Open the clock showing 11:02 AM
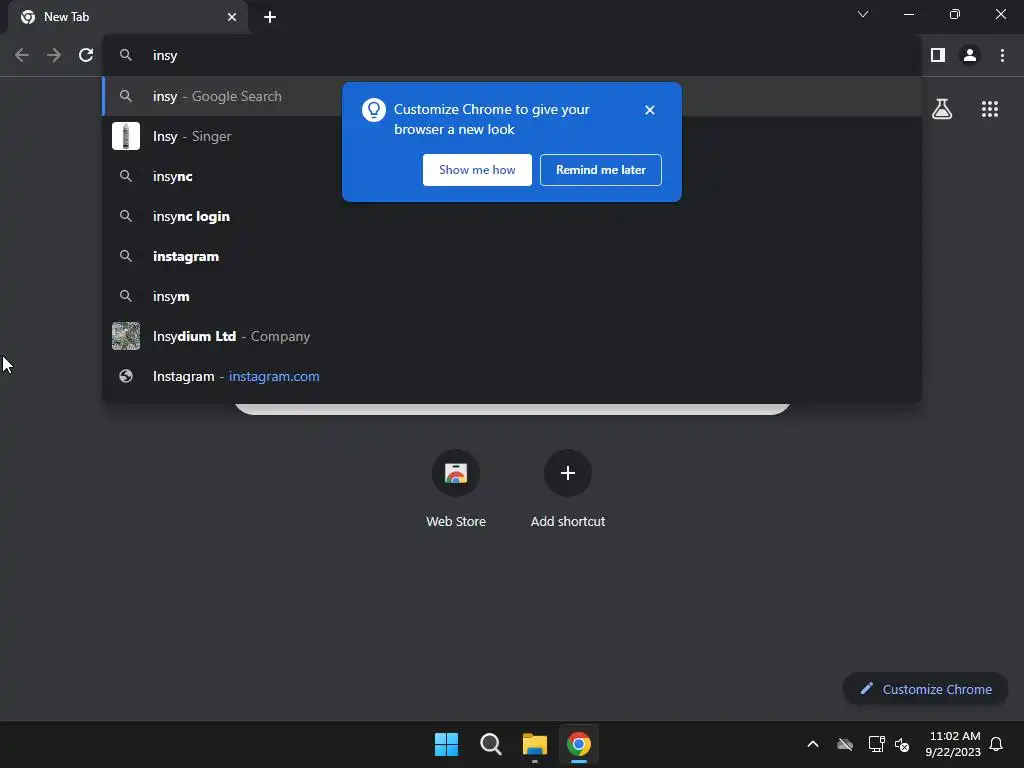 pos(953,744)
